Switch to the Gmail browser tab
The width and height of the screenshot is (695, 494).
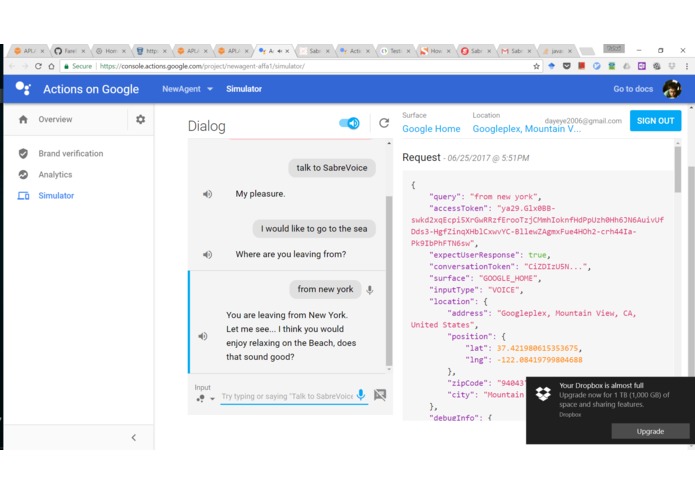click(x=516, y=51)
